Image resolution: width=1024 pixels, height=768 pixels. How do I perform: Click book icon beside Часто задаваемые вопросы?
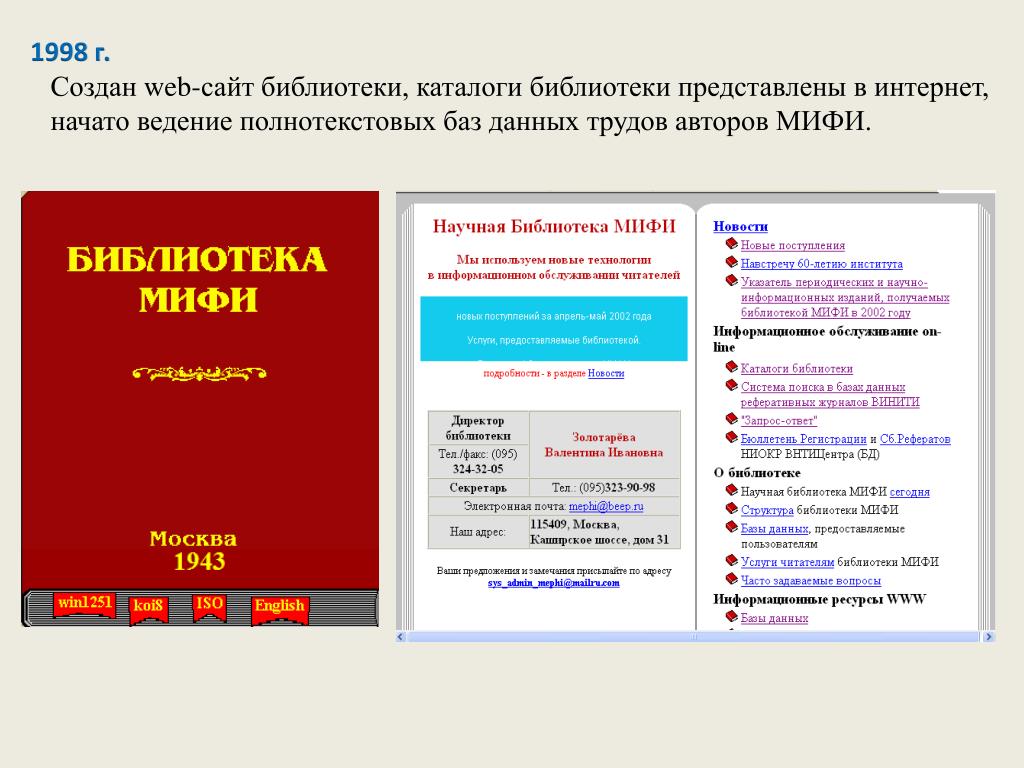point(731,579)
